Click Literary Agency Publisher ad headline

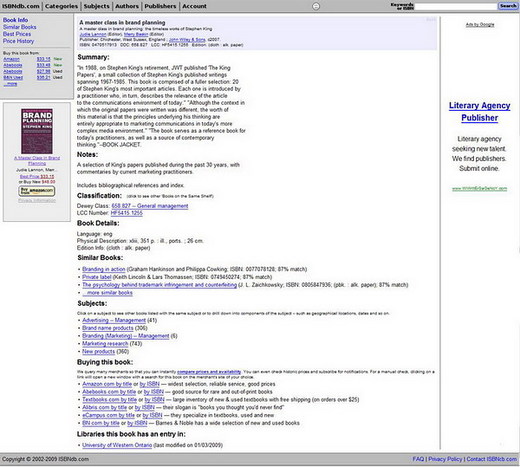pos(479,112)
